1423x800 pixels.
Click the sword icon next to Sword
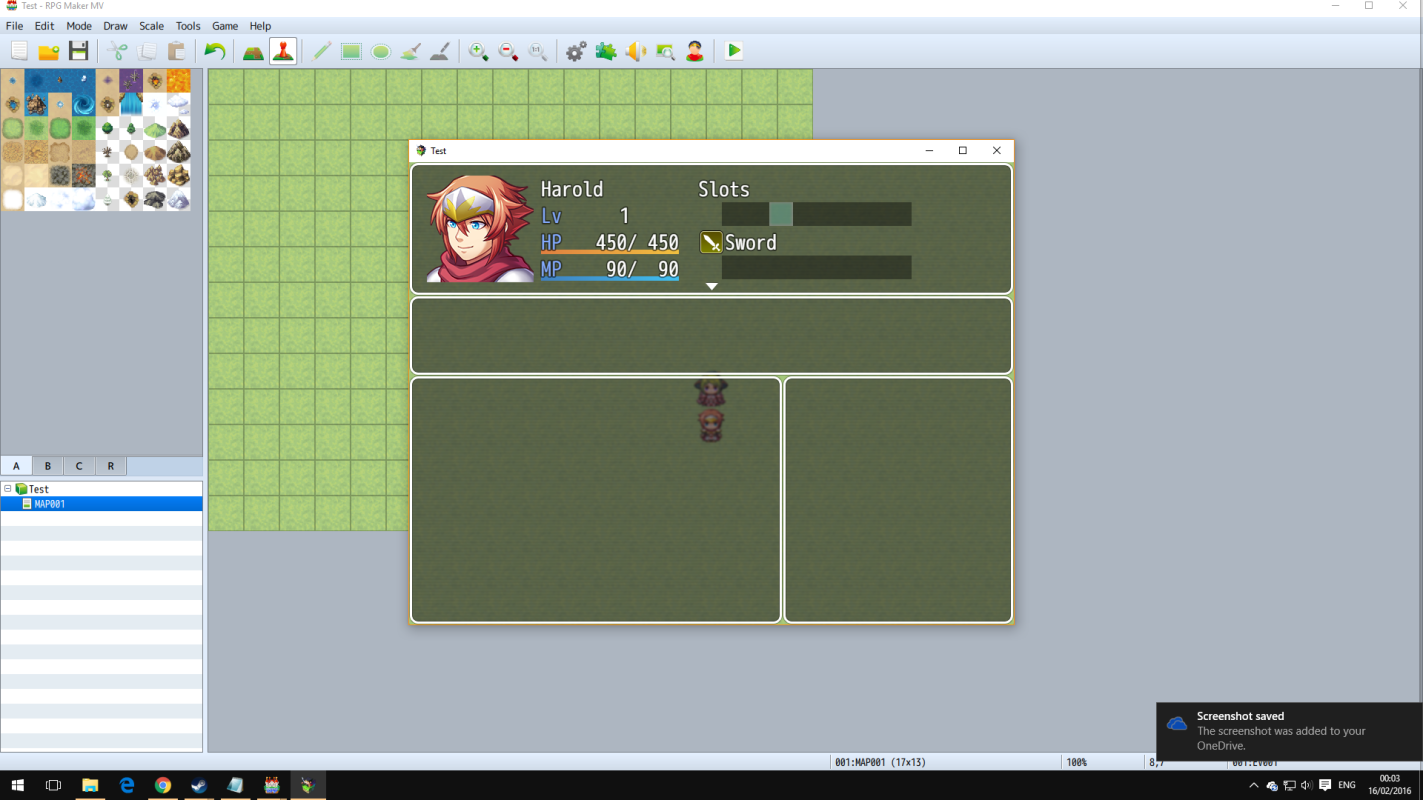711,243
